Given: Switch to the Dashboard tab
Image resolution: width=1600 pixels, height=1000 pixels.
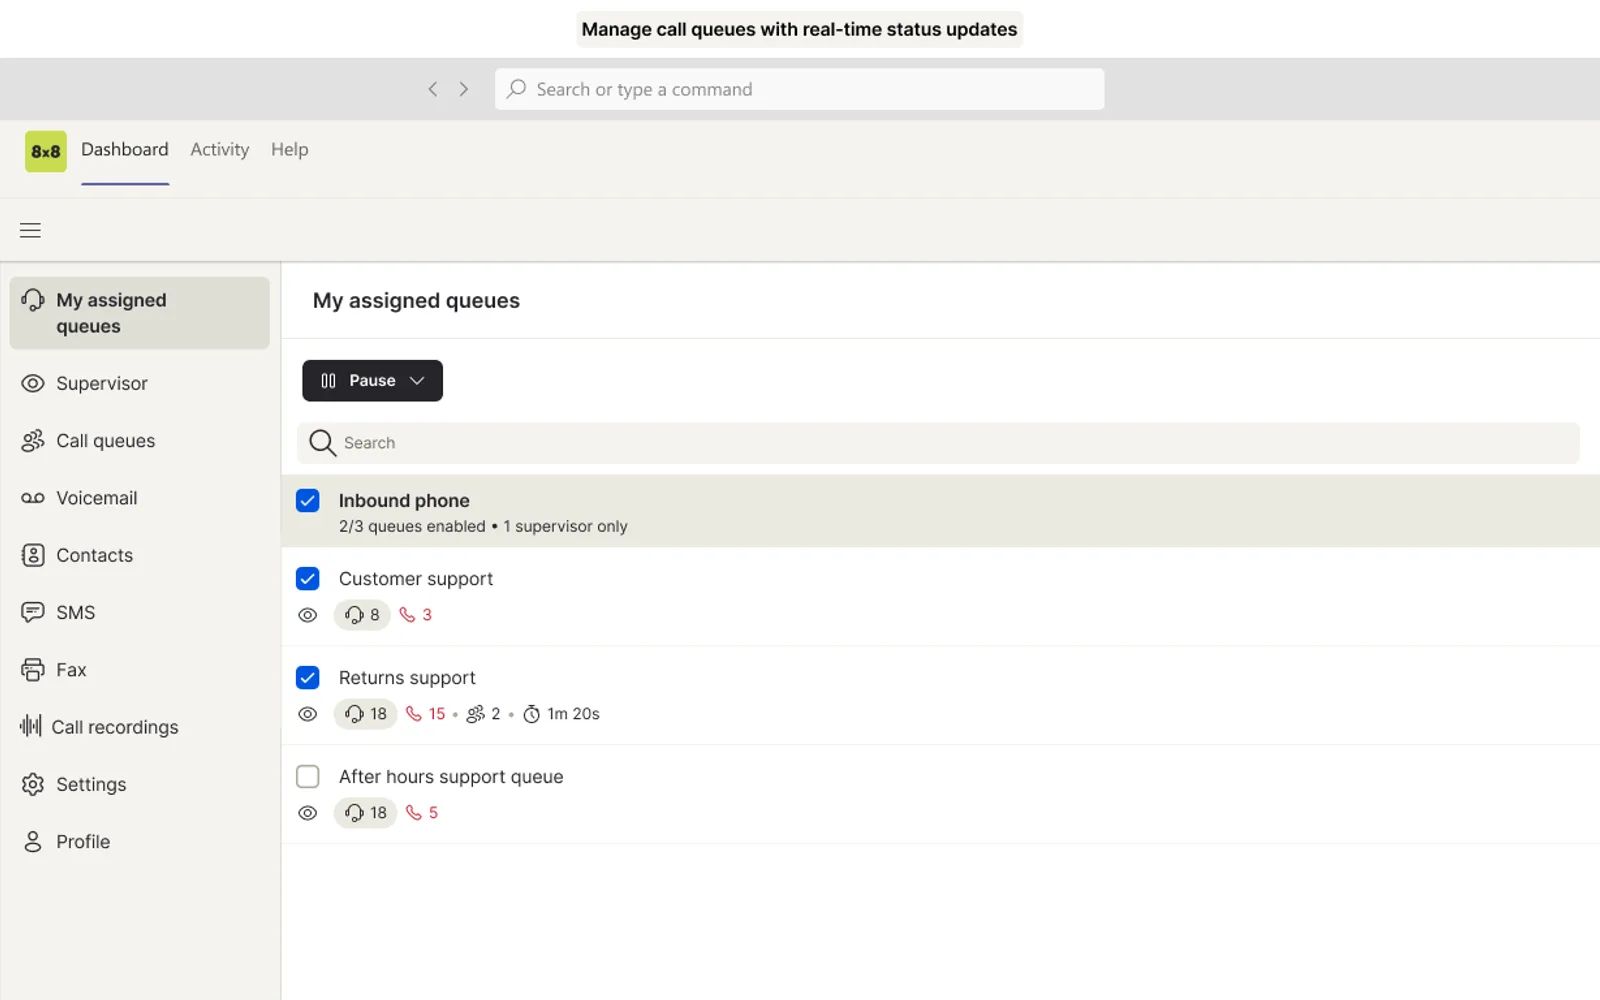Looking at the screenshot, I should pyautogui.click(x=125, y=150).
